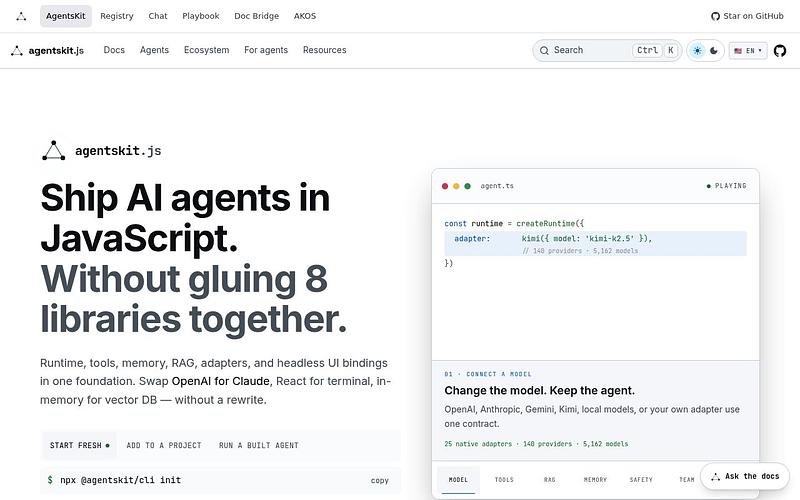This screenshot has width=800, height=500.
Task: Open the Docs menu
Action: (114, 50)
